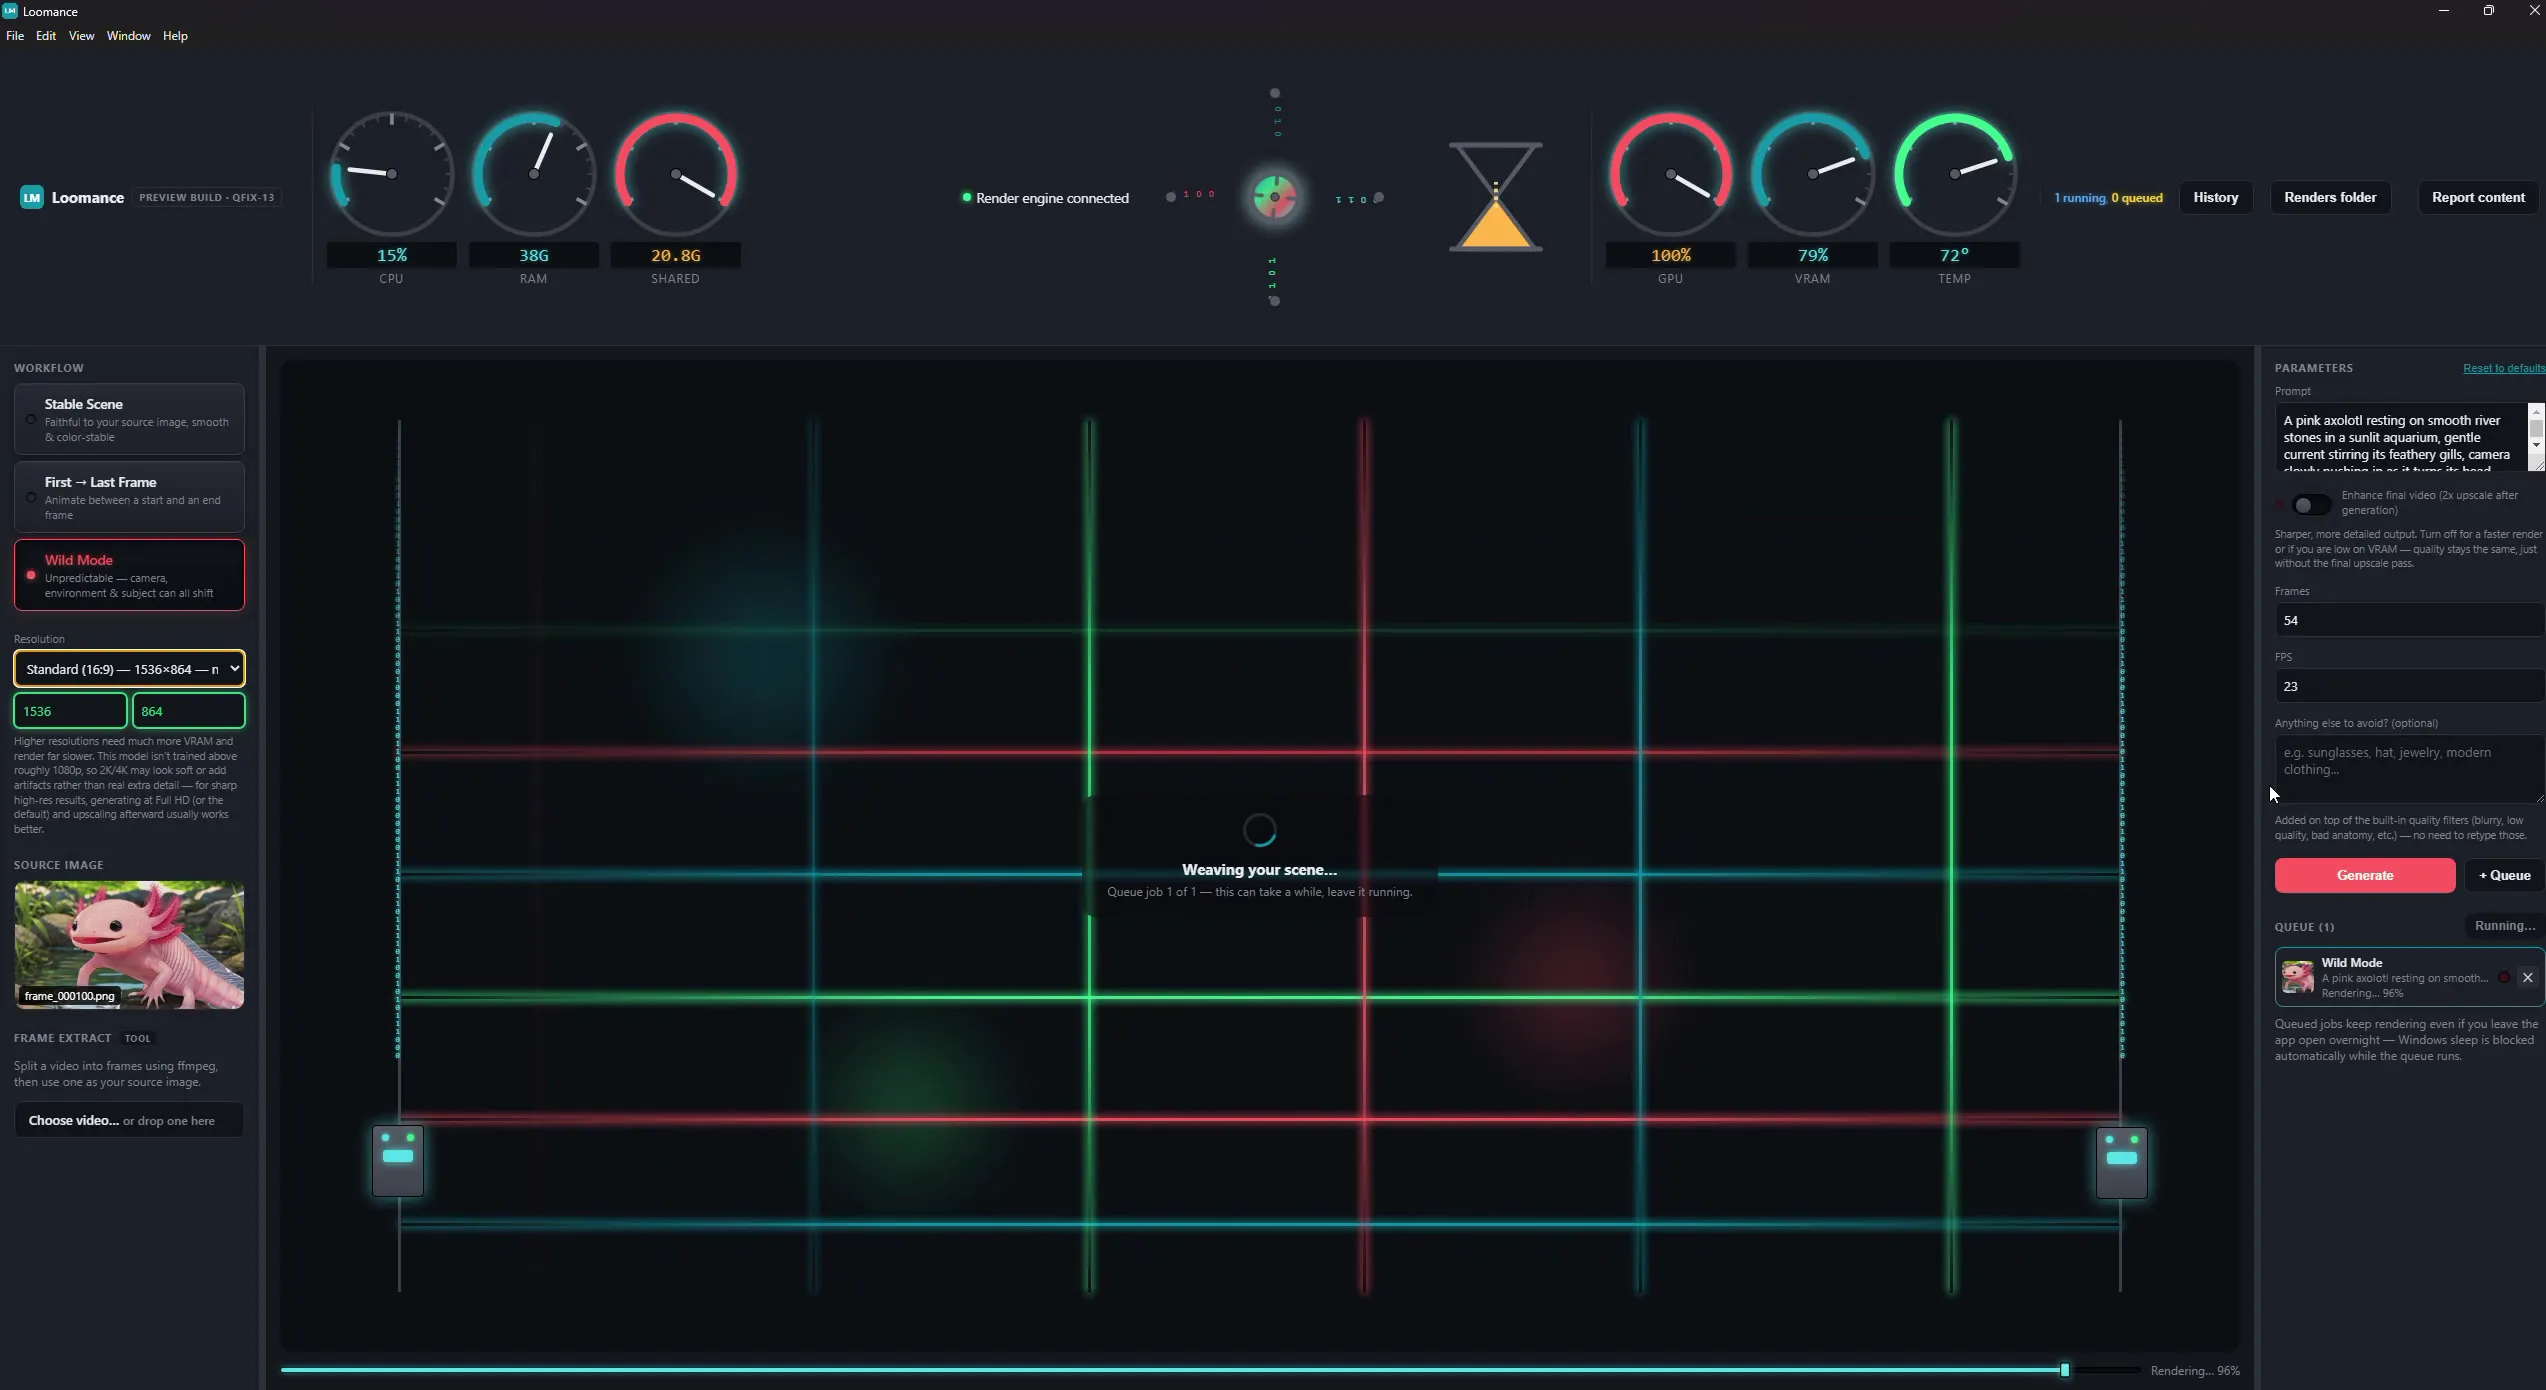The width and height of the screenshot is (2546, 1390).
Task: Click the axolotl source image thumbnail
Action: pyautogui.click(x=129, y=944)
